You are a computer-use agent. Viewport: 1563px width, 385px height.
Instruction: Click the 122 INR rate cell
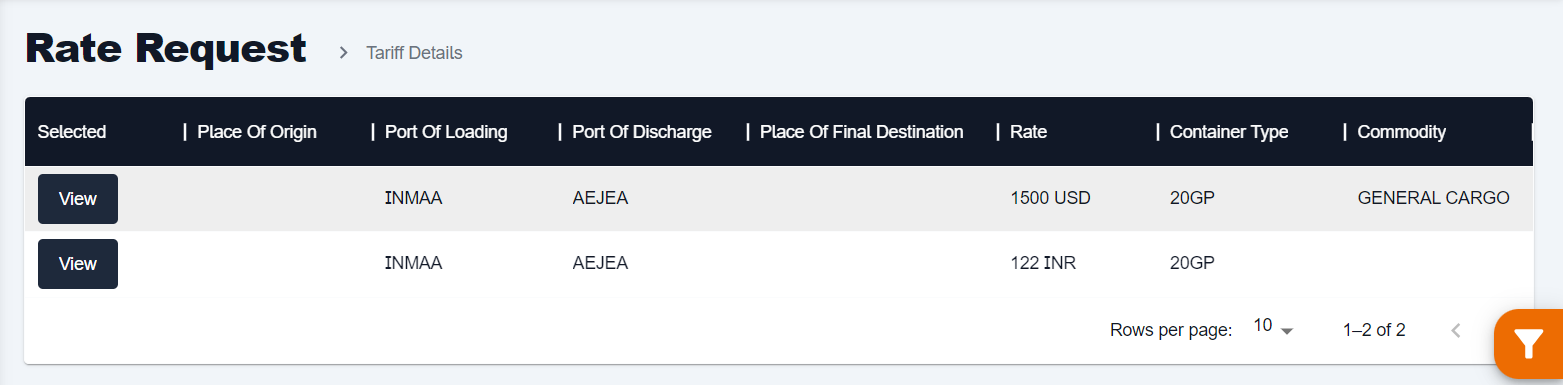click(x=1043, y=264)
